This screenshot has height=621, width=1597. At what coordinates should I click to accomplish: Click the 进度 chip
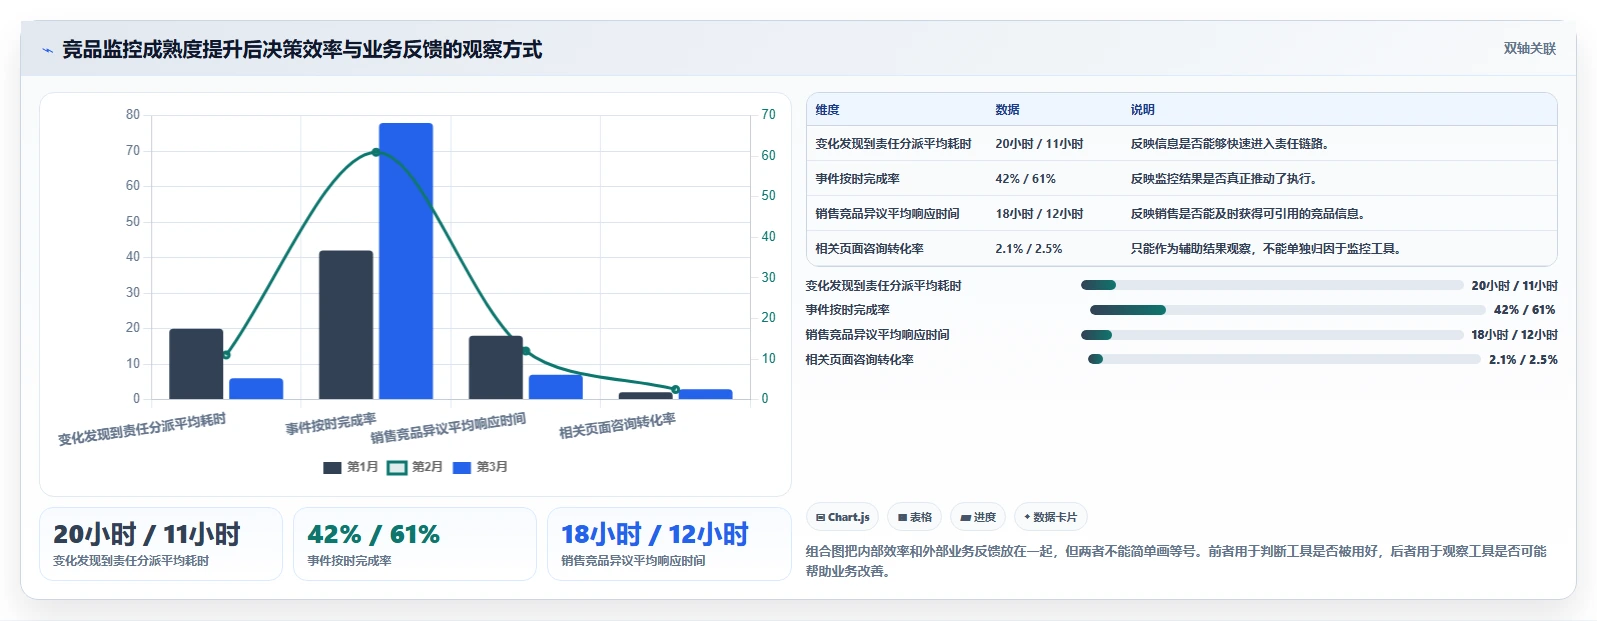[977, 517]
